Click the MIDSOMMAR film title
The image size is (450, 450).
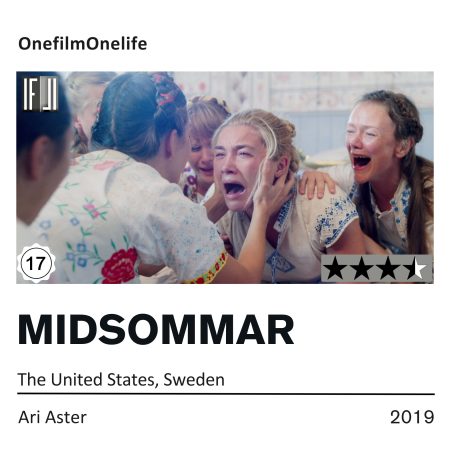156,330
